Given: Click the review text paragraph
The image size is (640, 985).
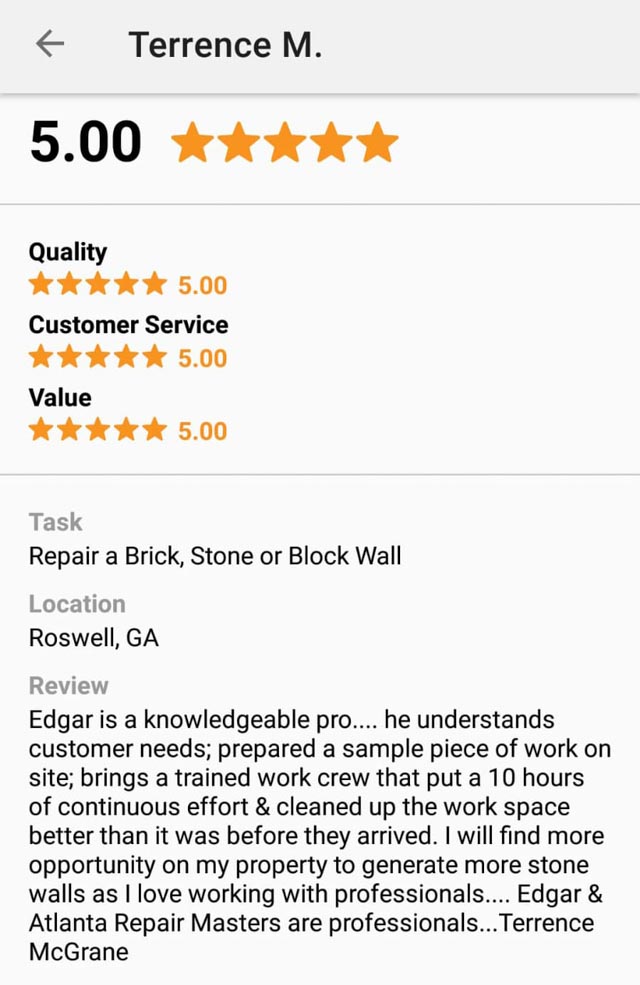Looking at the screenshot, I should pos(320,835).
